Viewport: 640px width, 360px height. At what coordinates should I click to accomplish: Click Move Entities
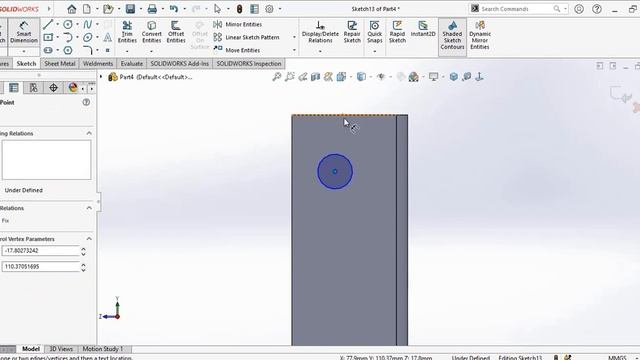tap(237, 50)
